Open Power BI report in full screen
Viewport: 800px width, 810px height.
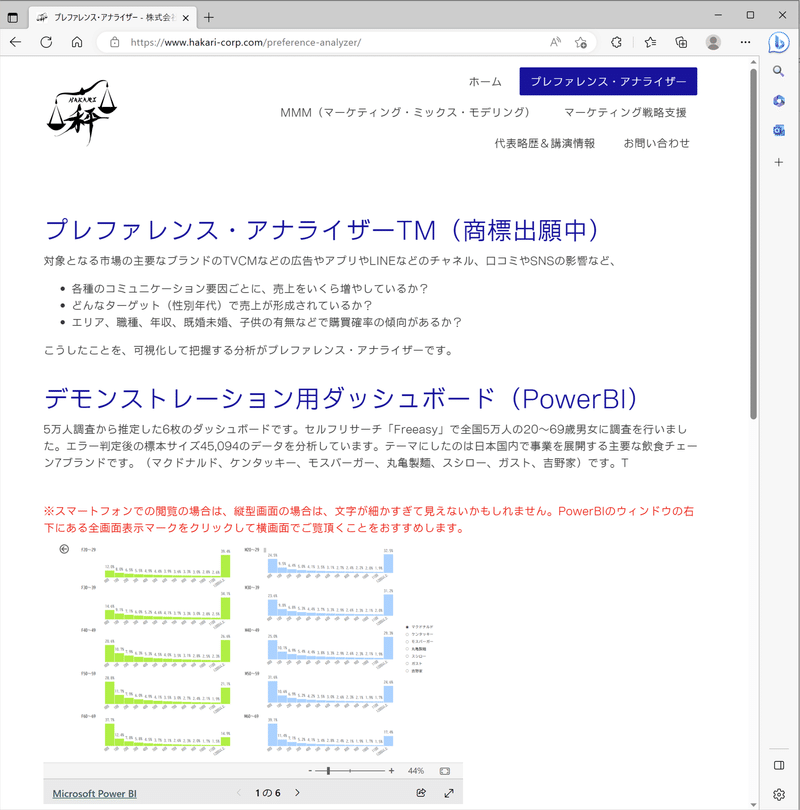pyautogui.click(x=449, y=792)
